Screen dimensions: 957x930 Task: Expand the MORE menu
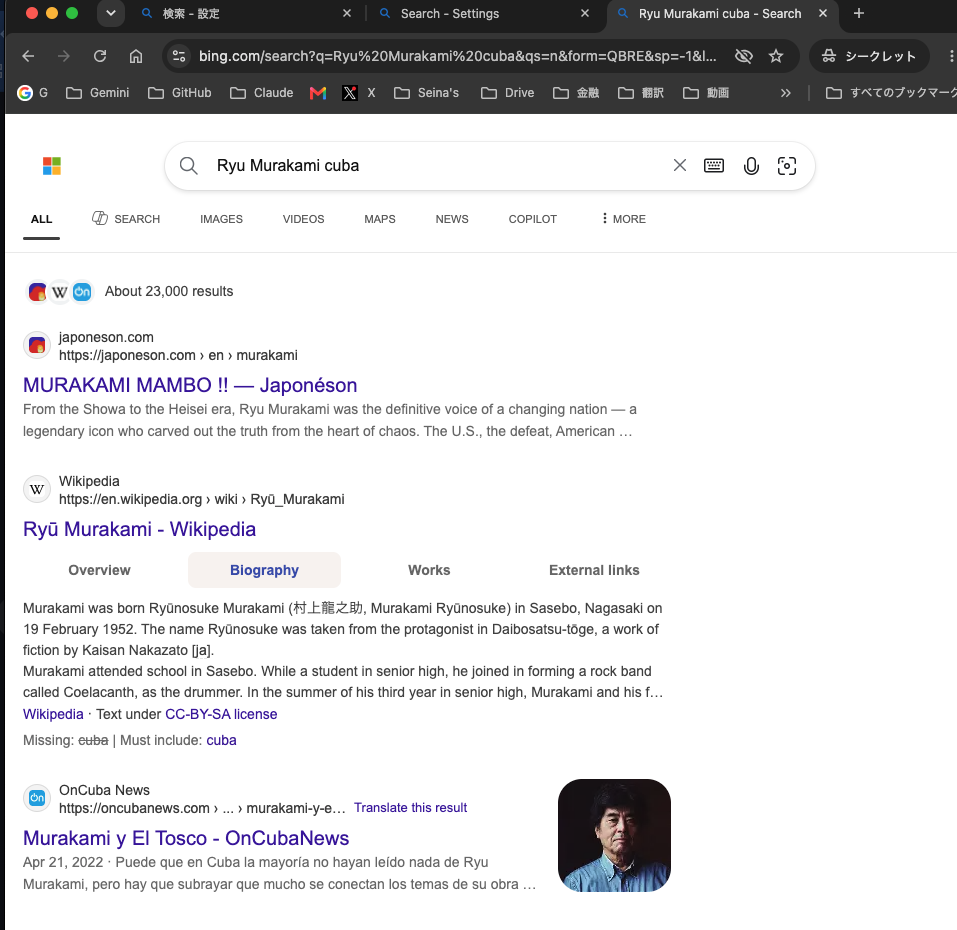coord(623,218)
